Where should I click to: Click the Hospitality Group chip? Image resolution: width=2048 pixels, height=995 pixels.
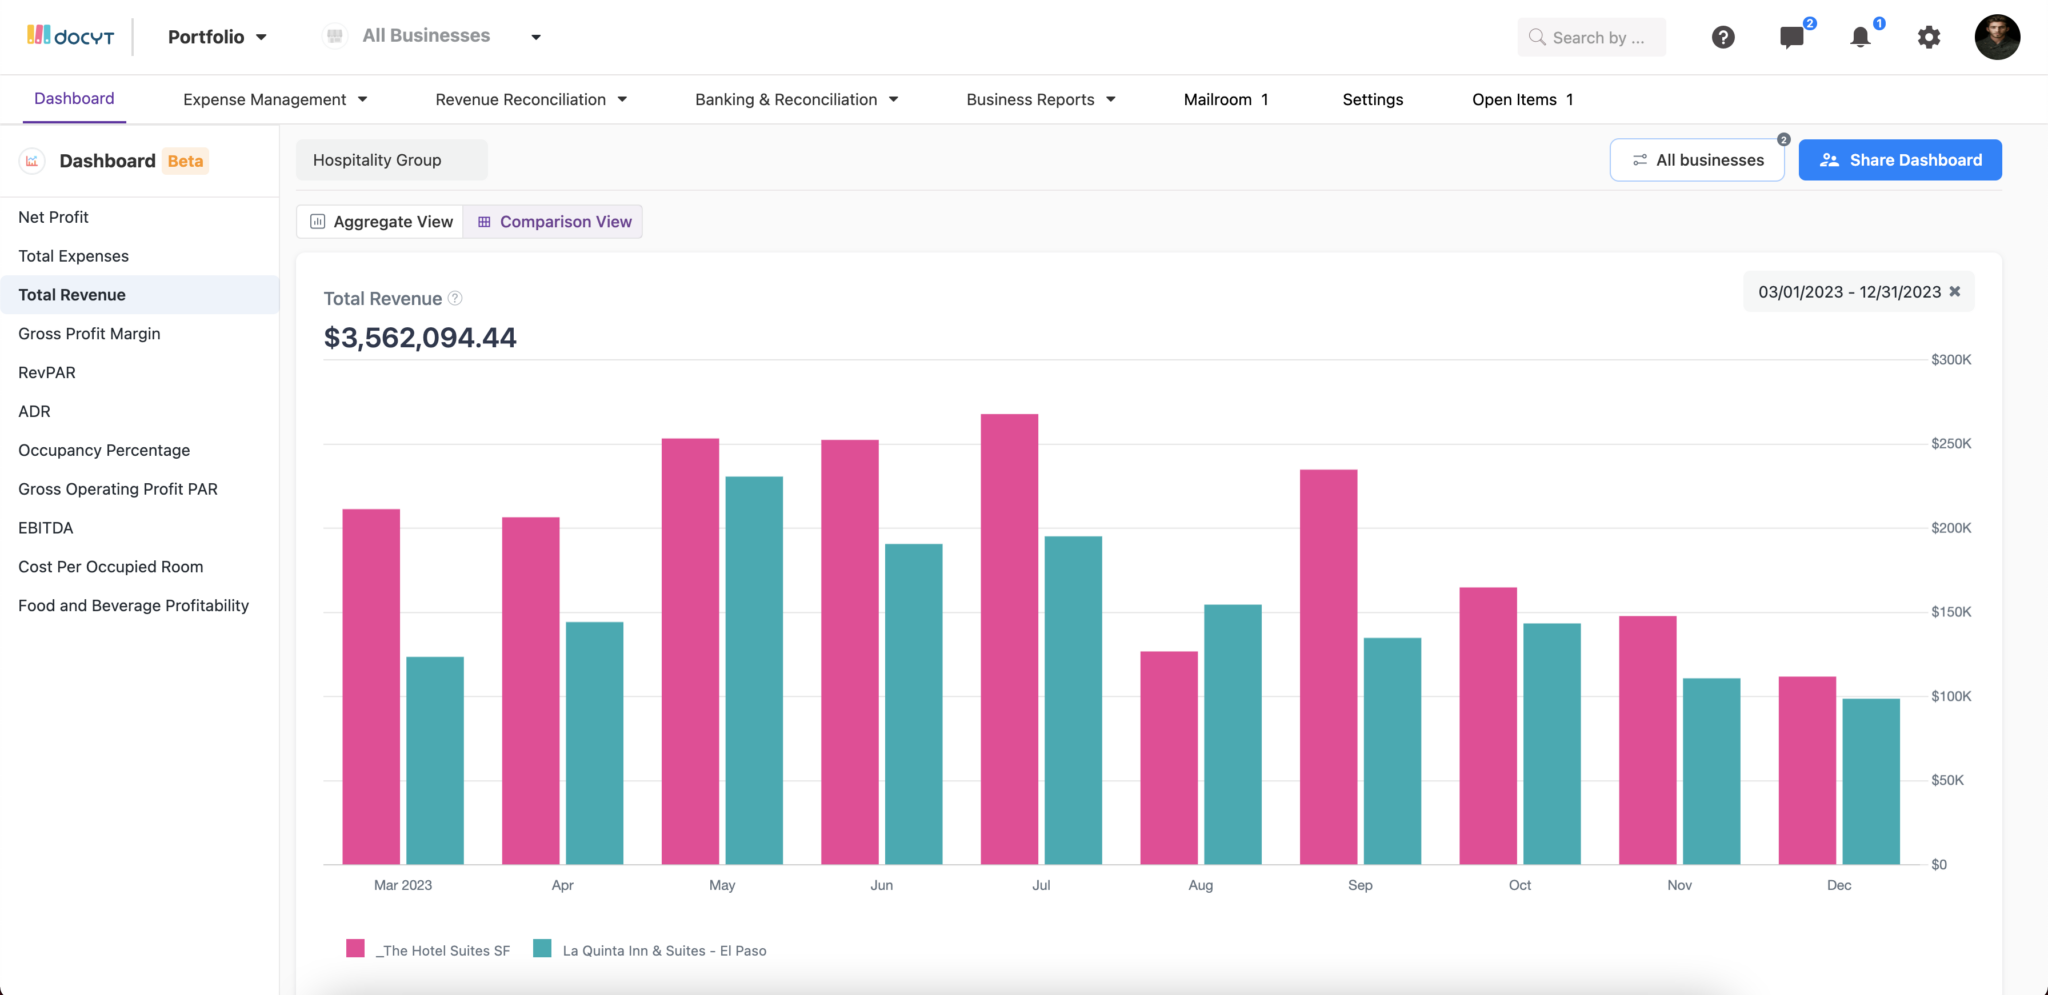click(x=392, y=160)
